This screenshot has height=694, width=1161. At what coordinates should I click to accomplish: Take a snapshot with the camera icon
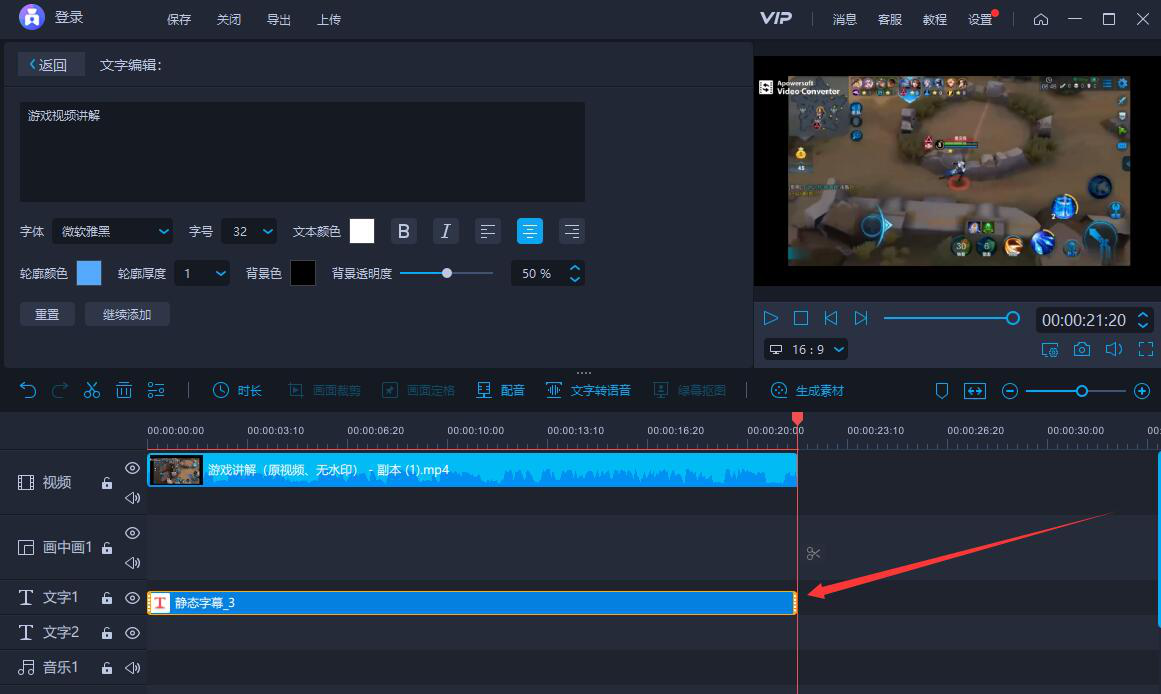1082,349
